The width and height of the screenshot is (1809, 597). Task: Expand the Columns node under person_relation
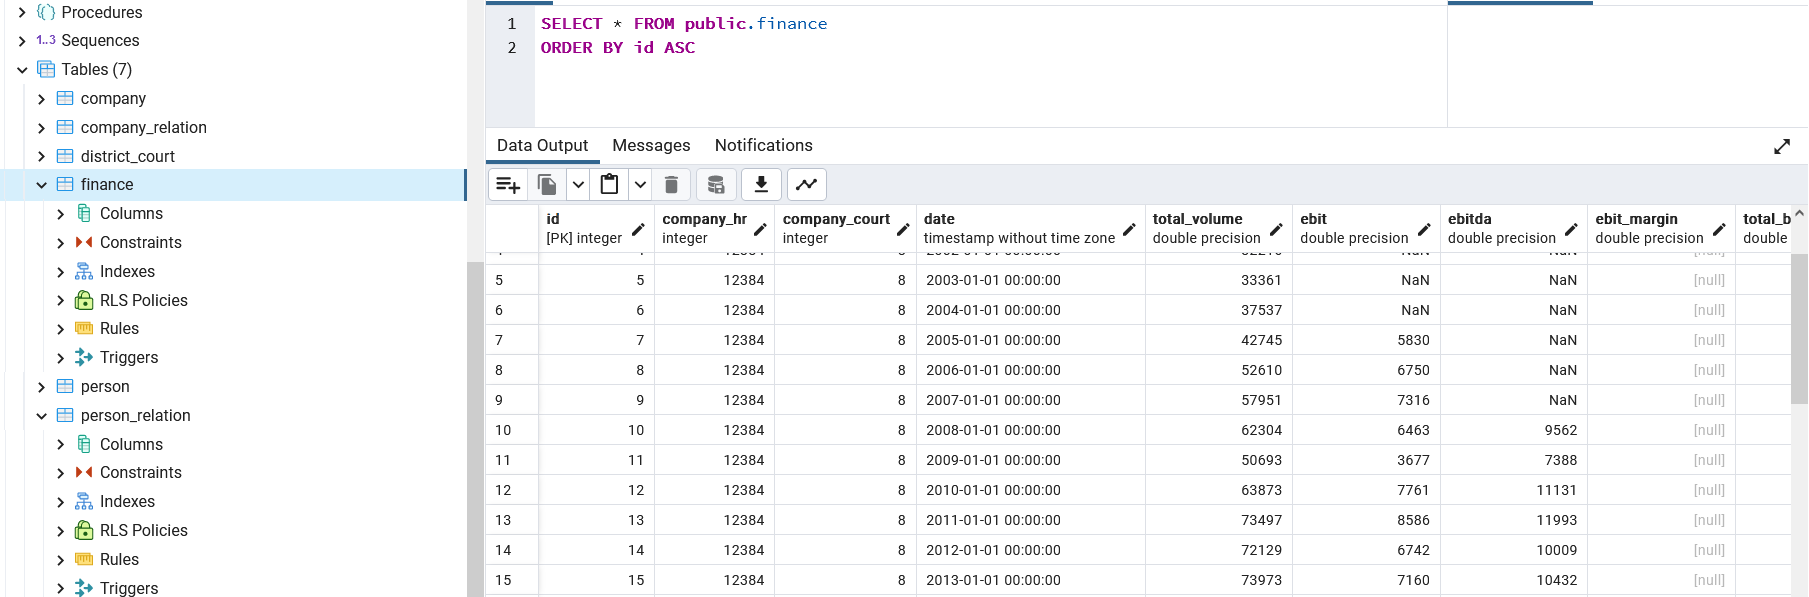(x=60, y=444)
